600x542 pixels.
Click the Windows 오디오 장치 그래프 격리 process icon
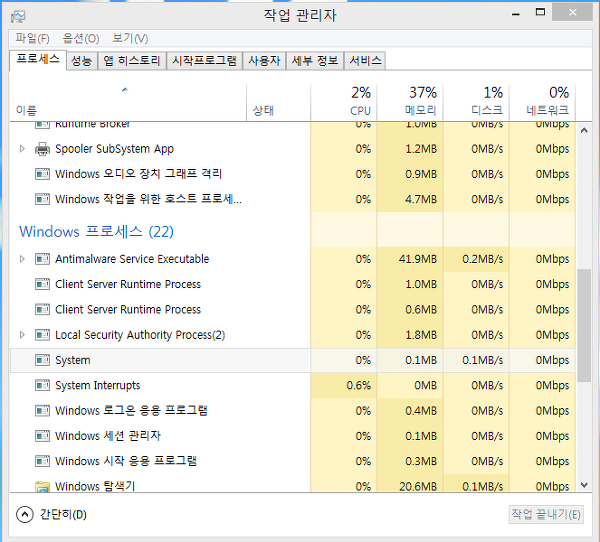42,174
